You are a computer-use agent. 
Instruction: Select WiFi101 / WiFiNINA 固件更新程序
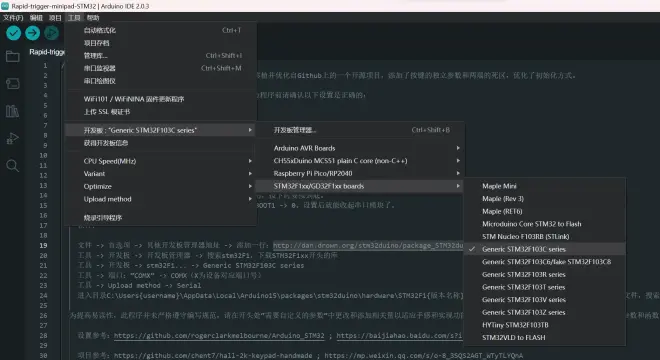[x=161, y=99]
